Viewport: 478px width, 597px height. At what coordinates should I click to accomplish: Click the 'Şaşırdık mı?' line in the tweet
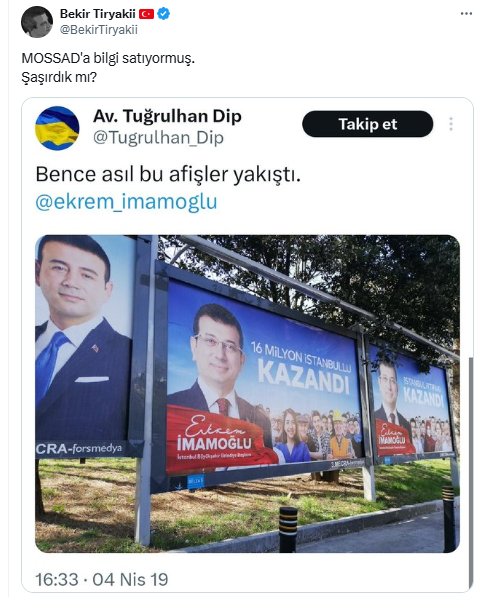tap(59, 77)
